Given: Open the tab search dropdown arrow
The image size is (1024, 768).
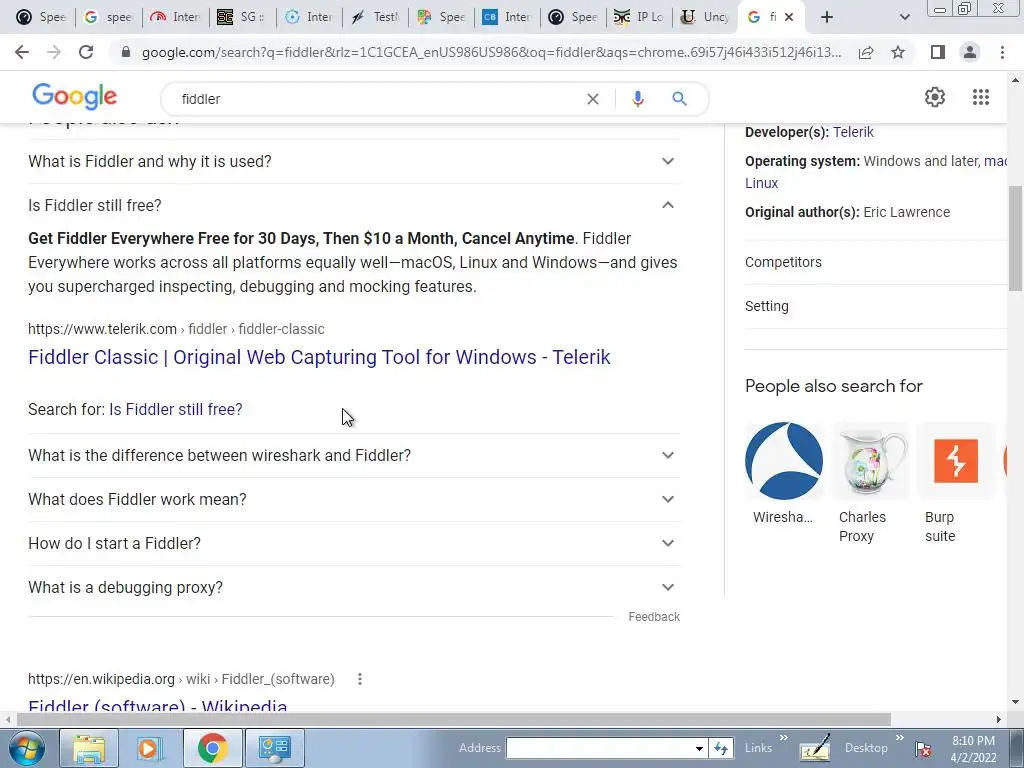Looking at the screenshot, I should (x=904, y=17).
